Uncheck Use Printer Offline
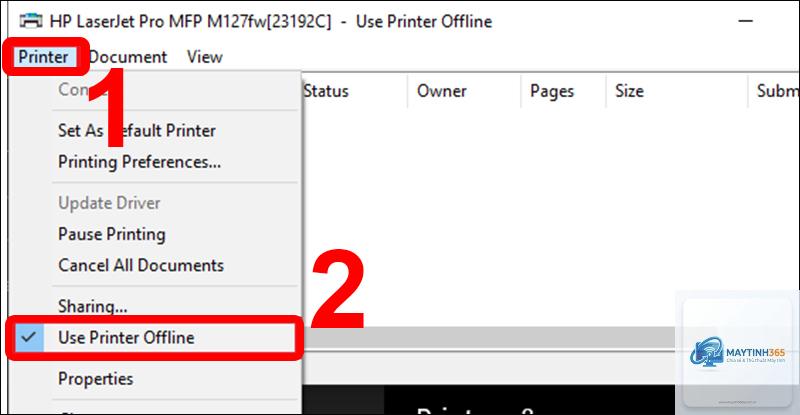 point(154,337)
